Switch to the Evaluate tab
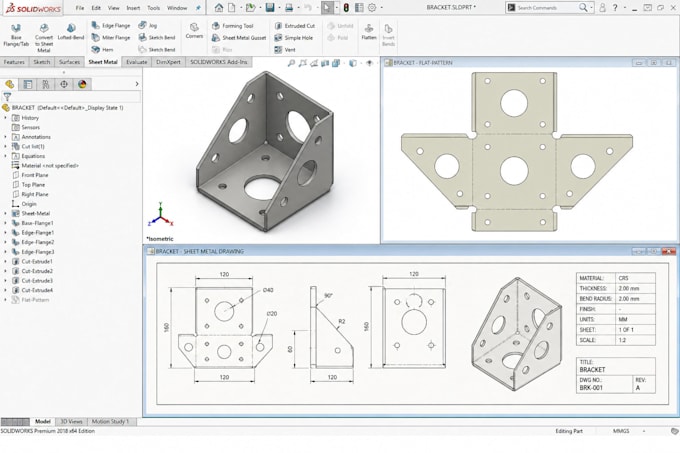The width and height of the screenshot is (680, 453). click(x=137, y=62)
